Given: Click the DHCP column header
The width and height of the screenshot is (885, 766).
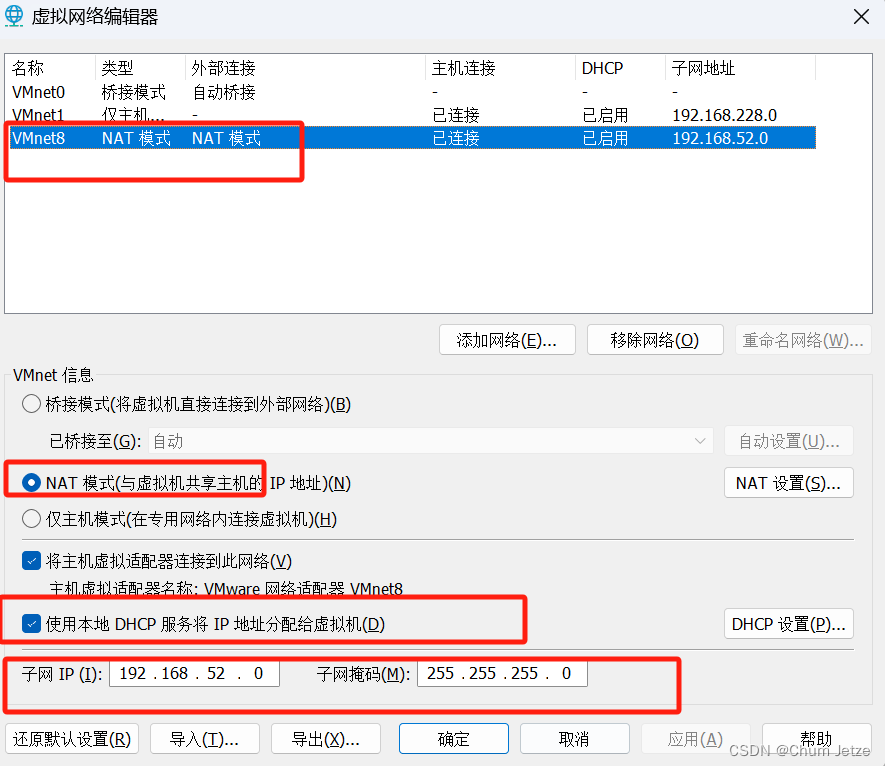Looking at the screenshot, I should coord(620,68).
